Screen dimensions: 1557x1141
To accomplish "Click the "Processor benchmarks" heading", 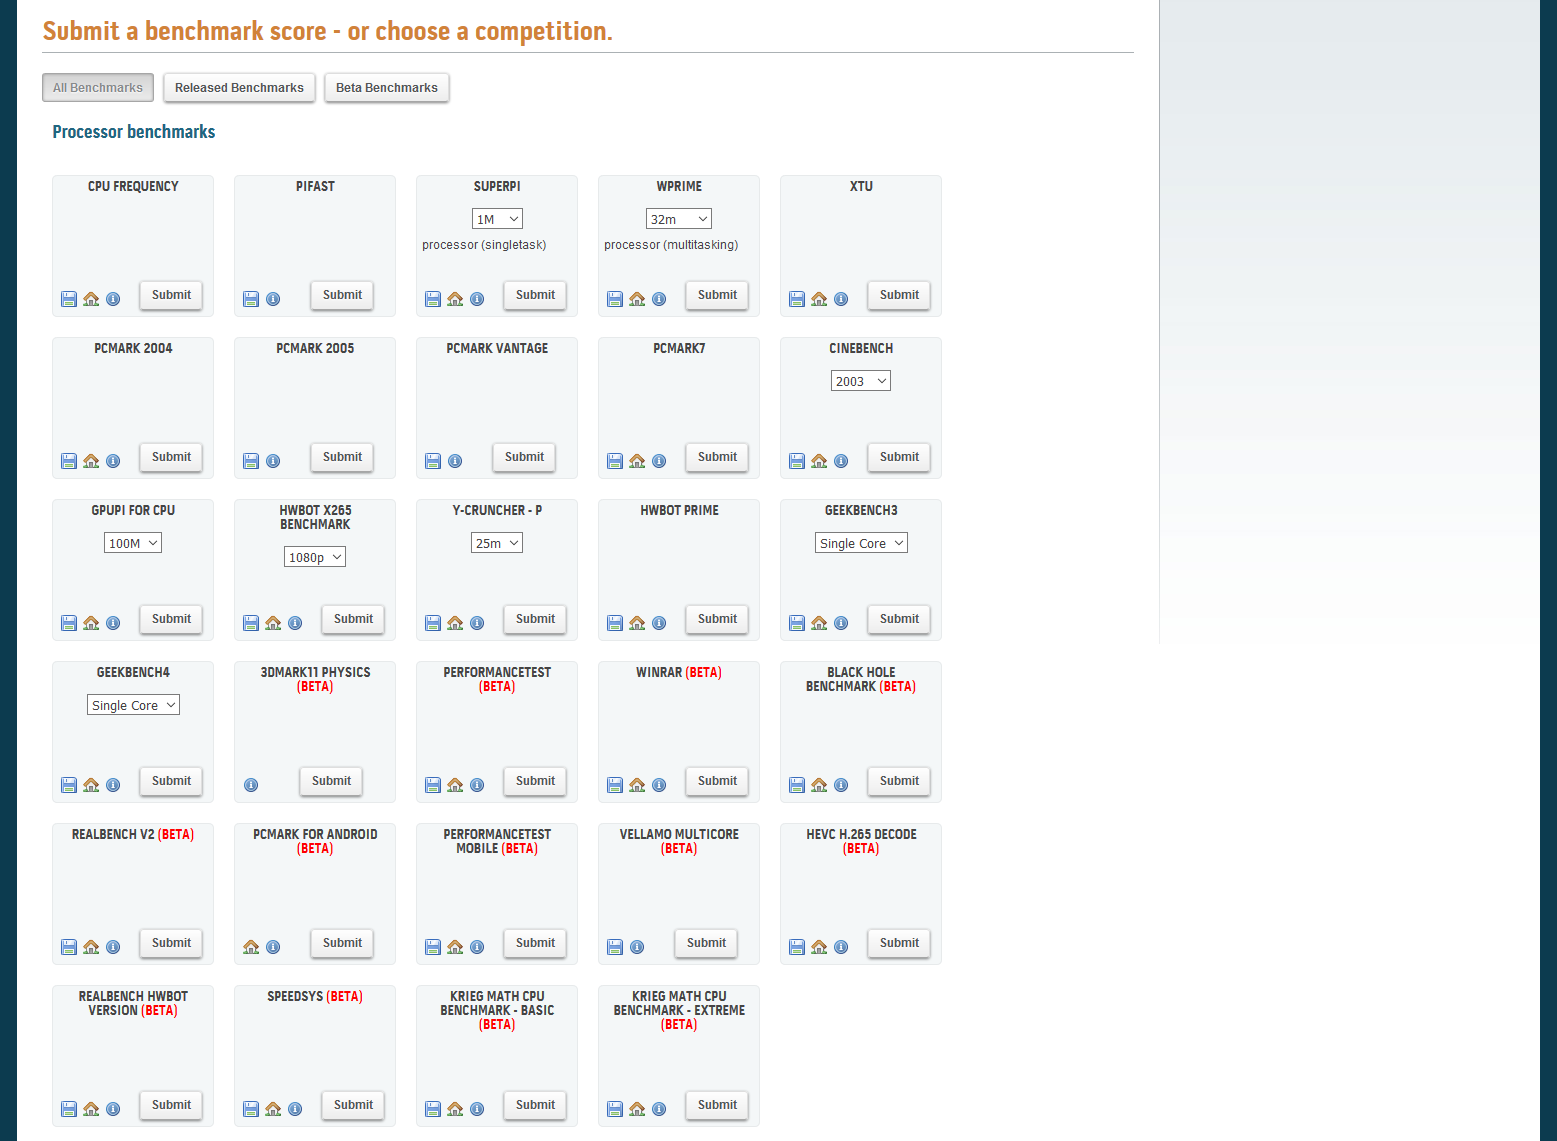I will tap(134, 132).
